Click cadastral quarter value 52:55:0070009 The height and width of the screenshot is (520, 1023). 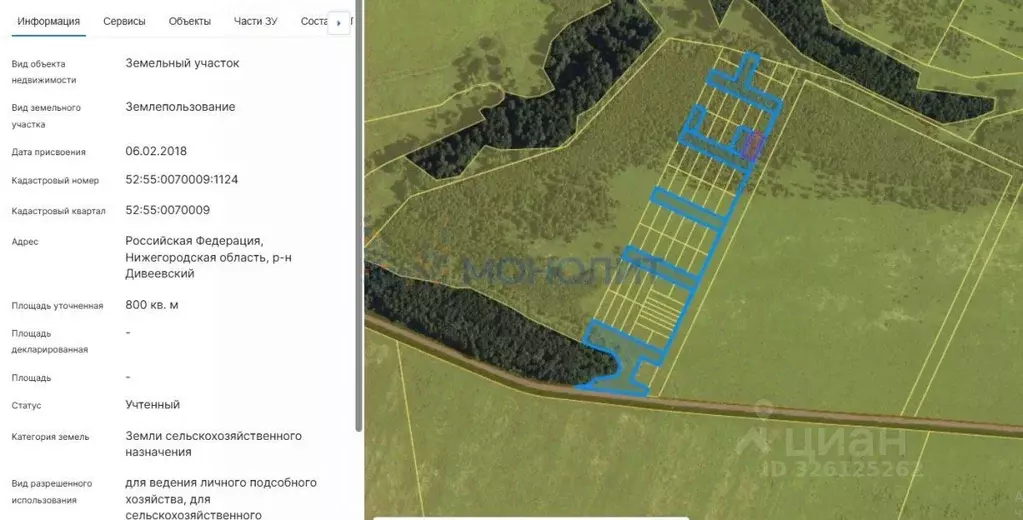click(167, 210)
